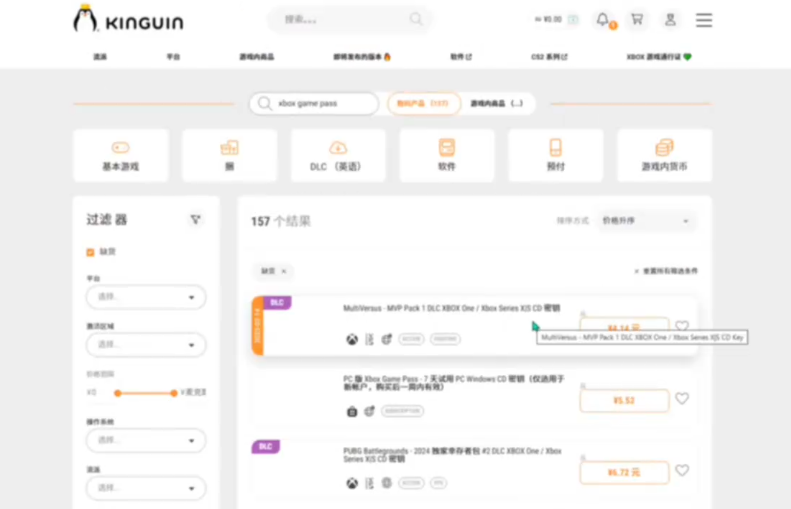The image size is (791, 509).
Task: Add MultiVersus MVP Pack to wishlist
Action: click(682, 326)
